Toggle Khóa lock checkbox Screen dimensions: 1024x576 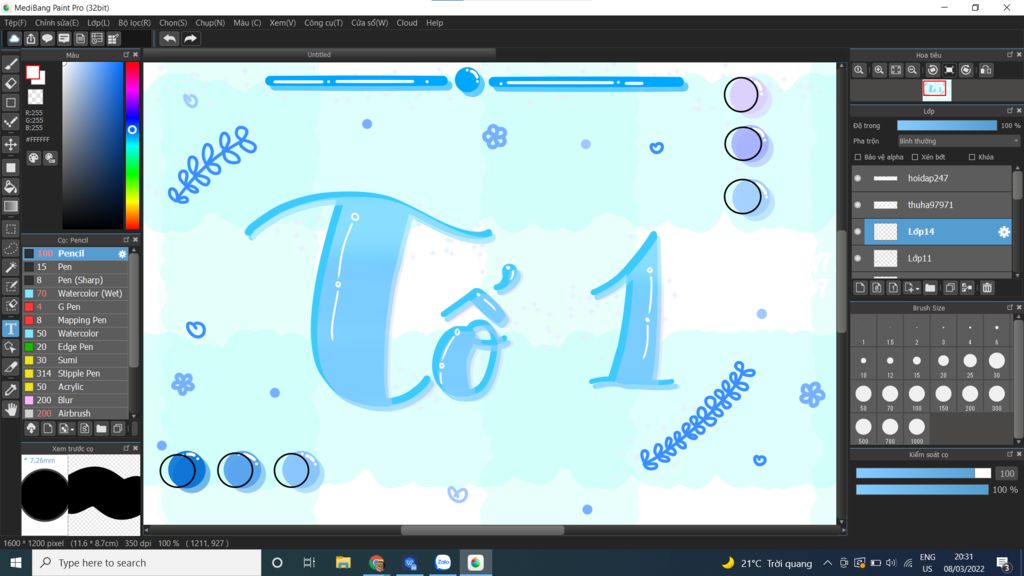[972, 157]
